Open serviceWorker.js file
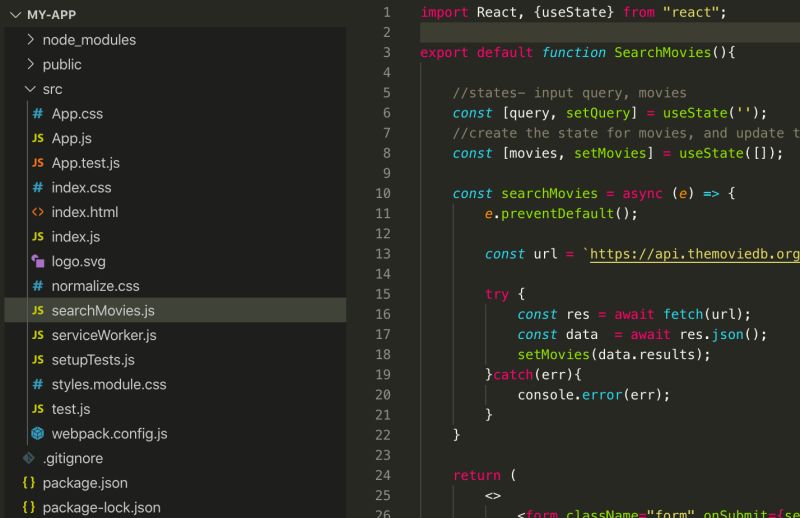This screenshot has width=800, height=518. [104, 335]
